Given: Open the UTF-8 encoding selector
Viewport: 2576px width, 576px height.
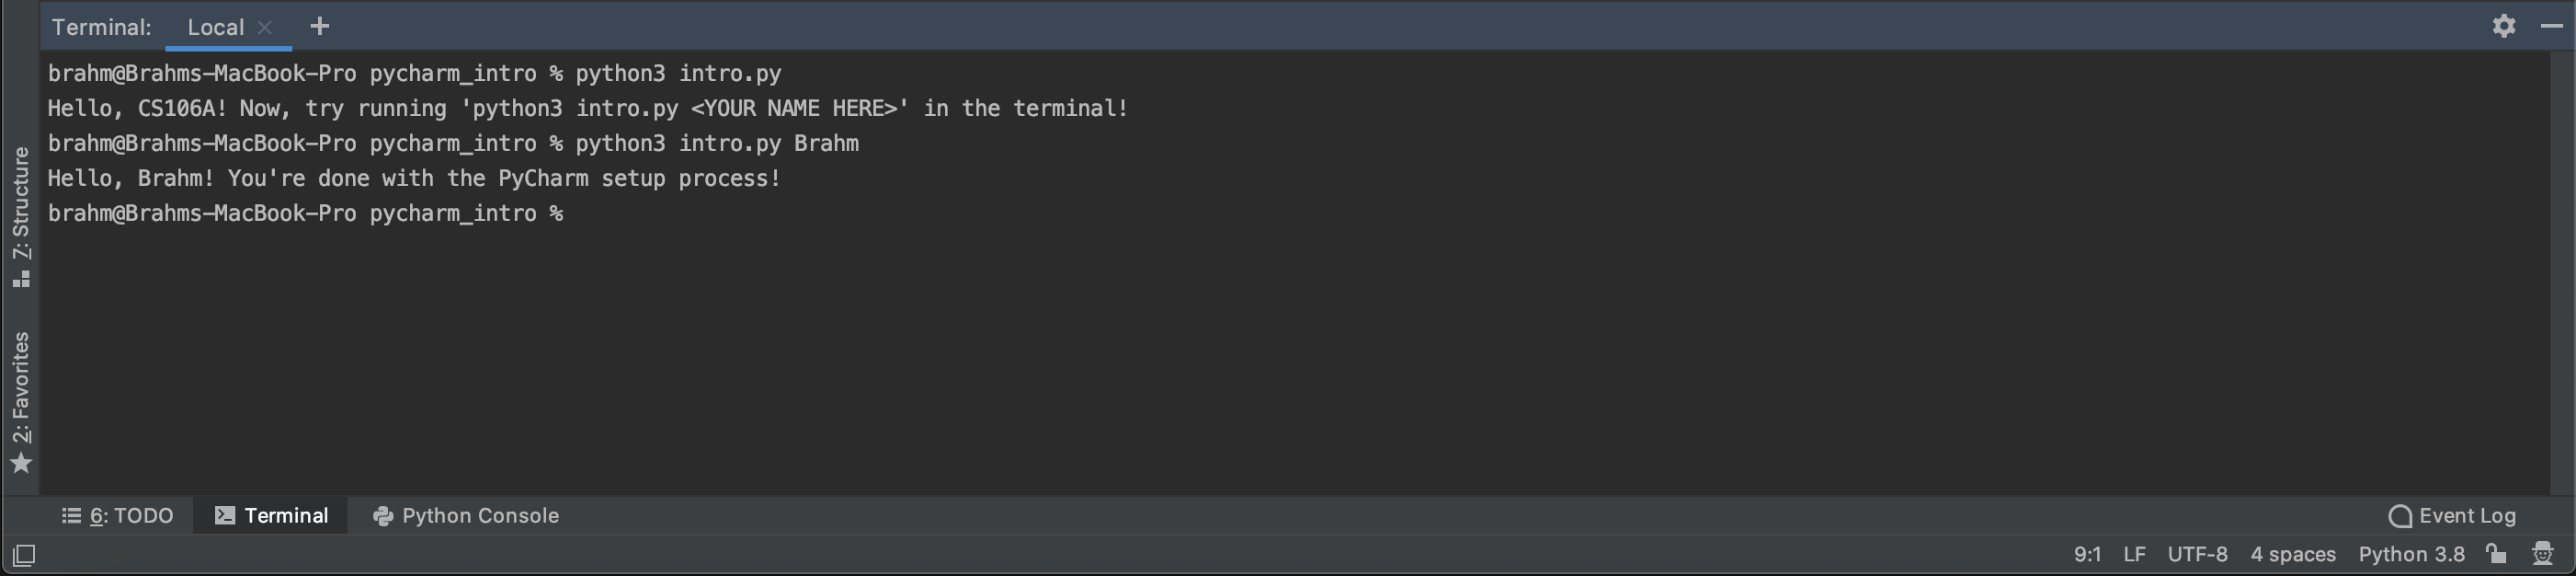Looking at the screenshot, I should 2197,553.
